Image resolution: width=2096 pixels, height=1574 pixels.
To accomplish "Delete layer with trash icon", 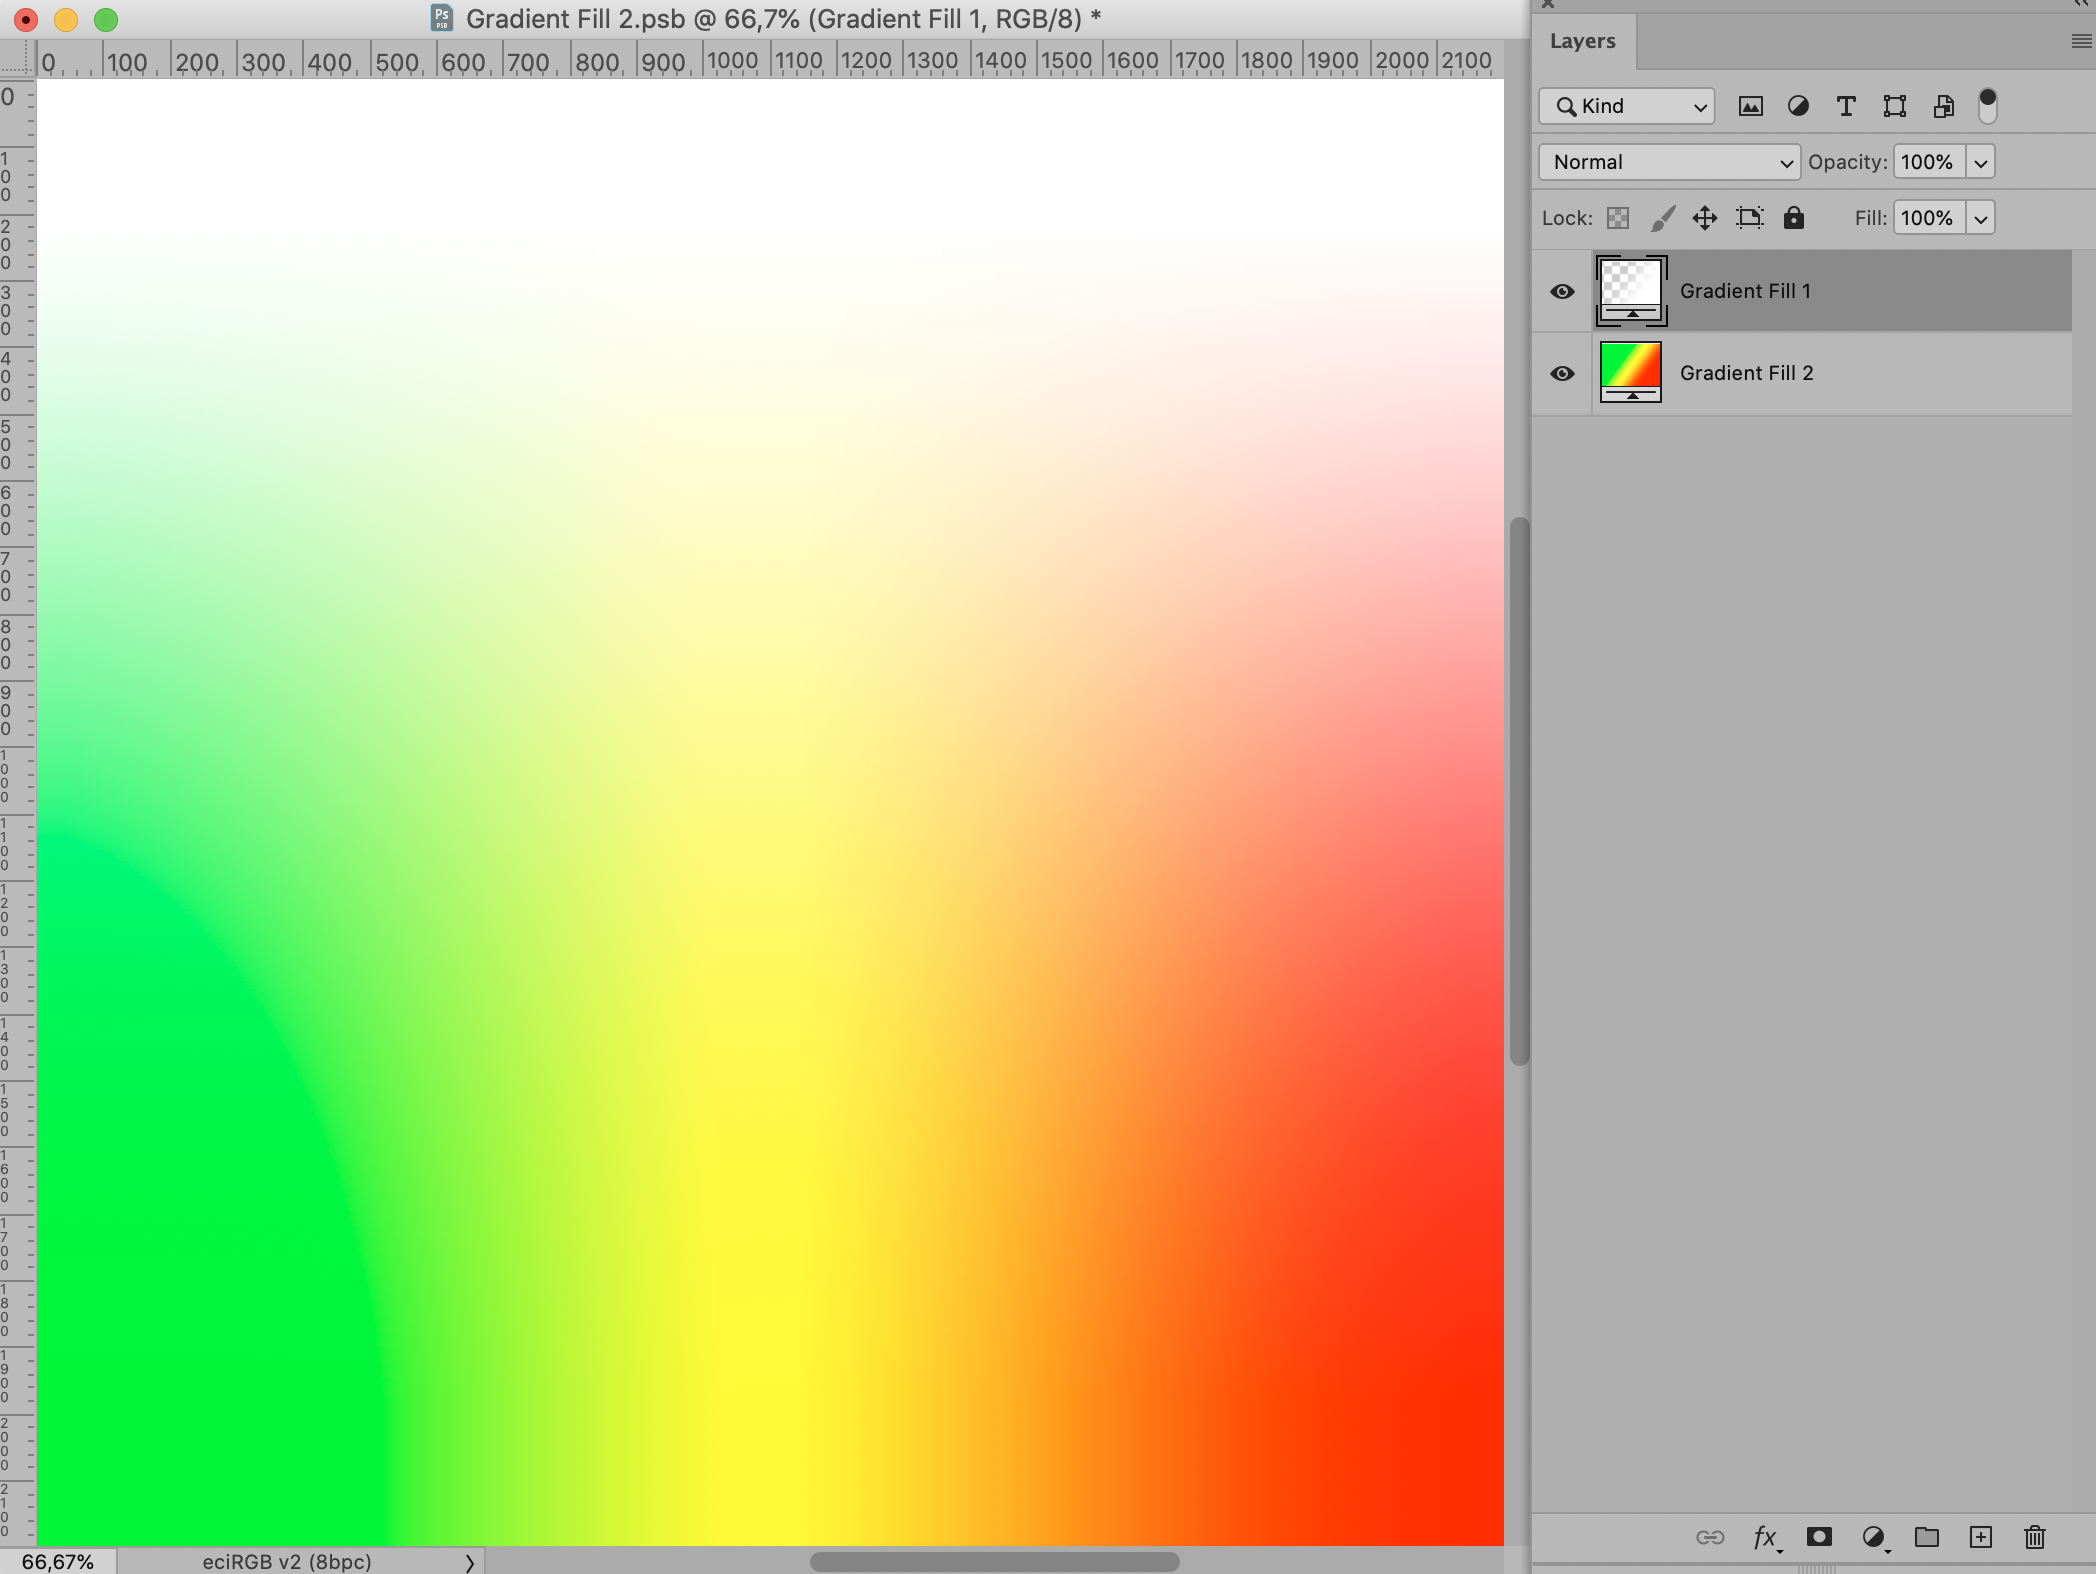I will tap(2034, 1537).
